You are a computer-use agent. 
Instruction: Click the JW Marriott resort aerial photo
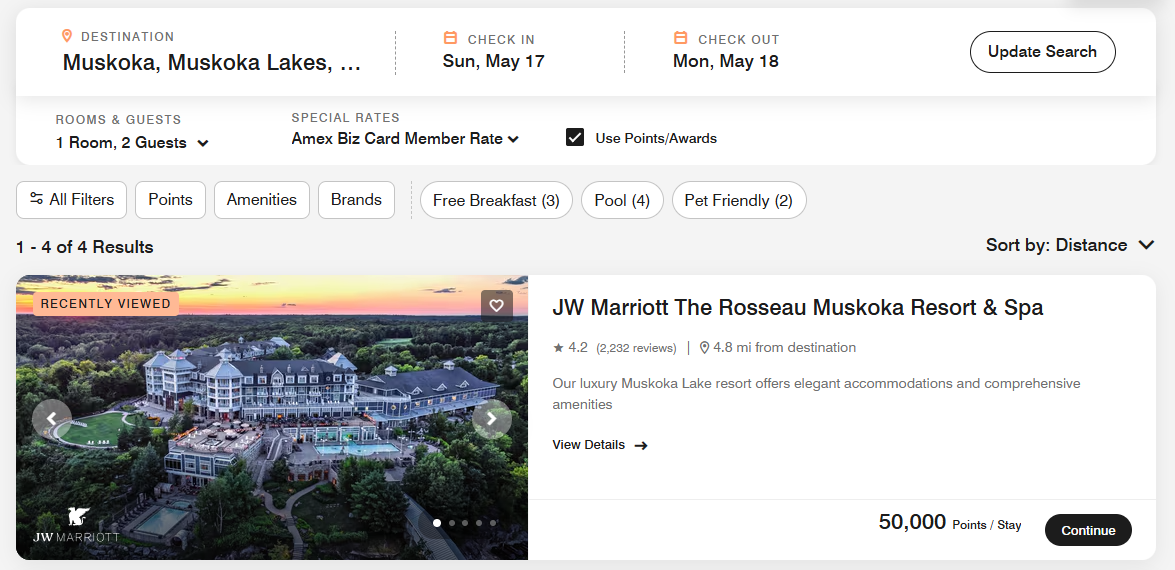tap(272, 417)
